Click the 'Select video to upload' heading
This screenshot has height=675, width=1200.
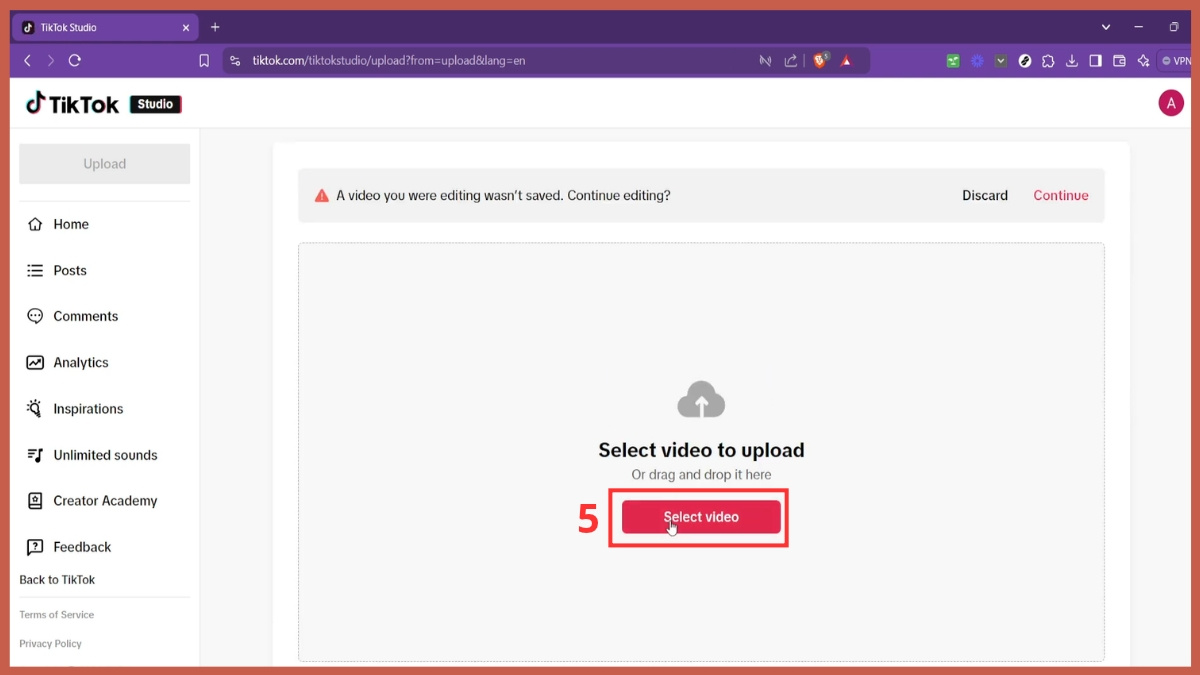click(x=701, y=450)
